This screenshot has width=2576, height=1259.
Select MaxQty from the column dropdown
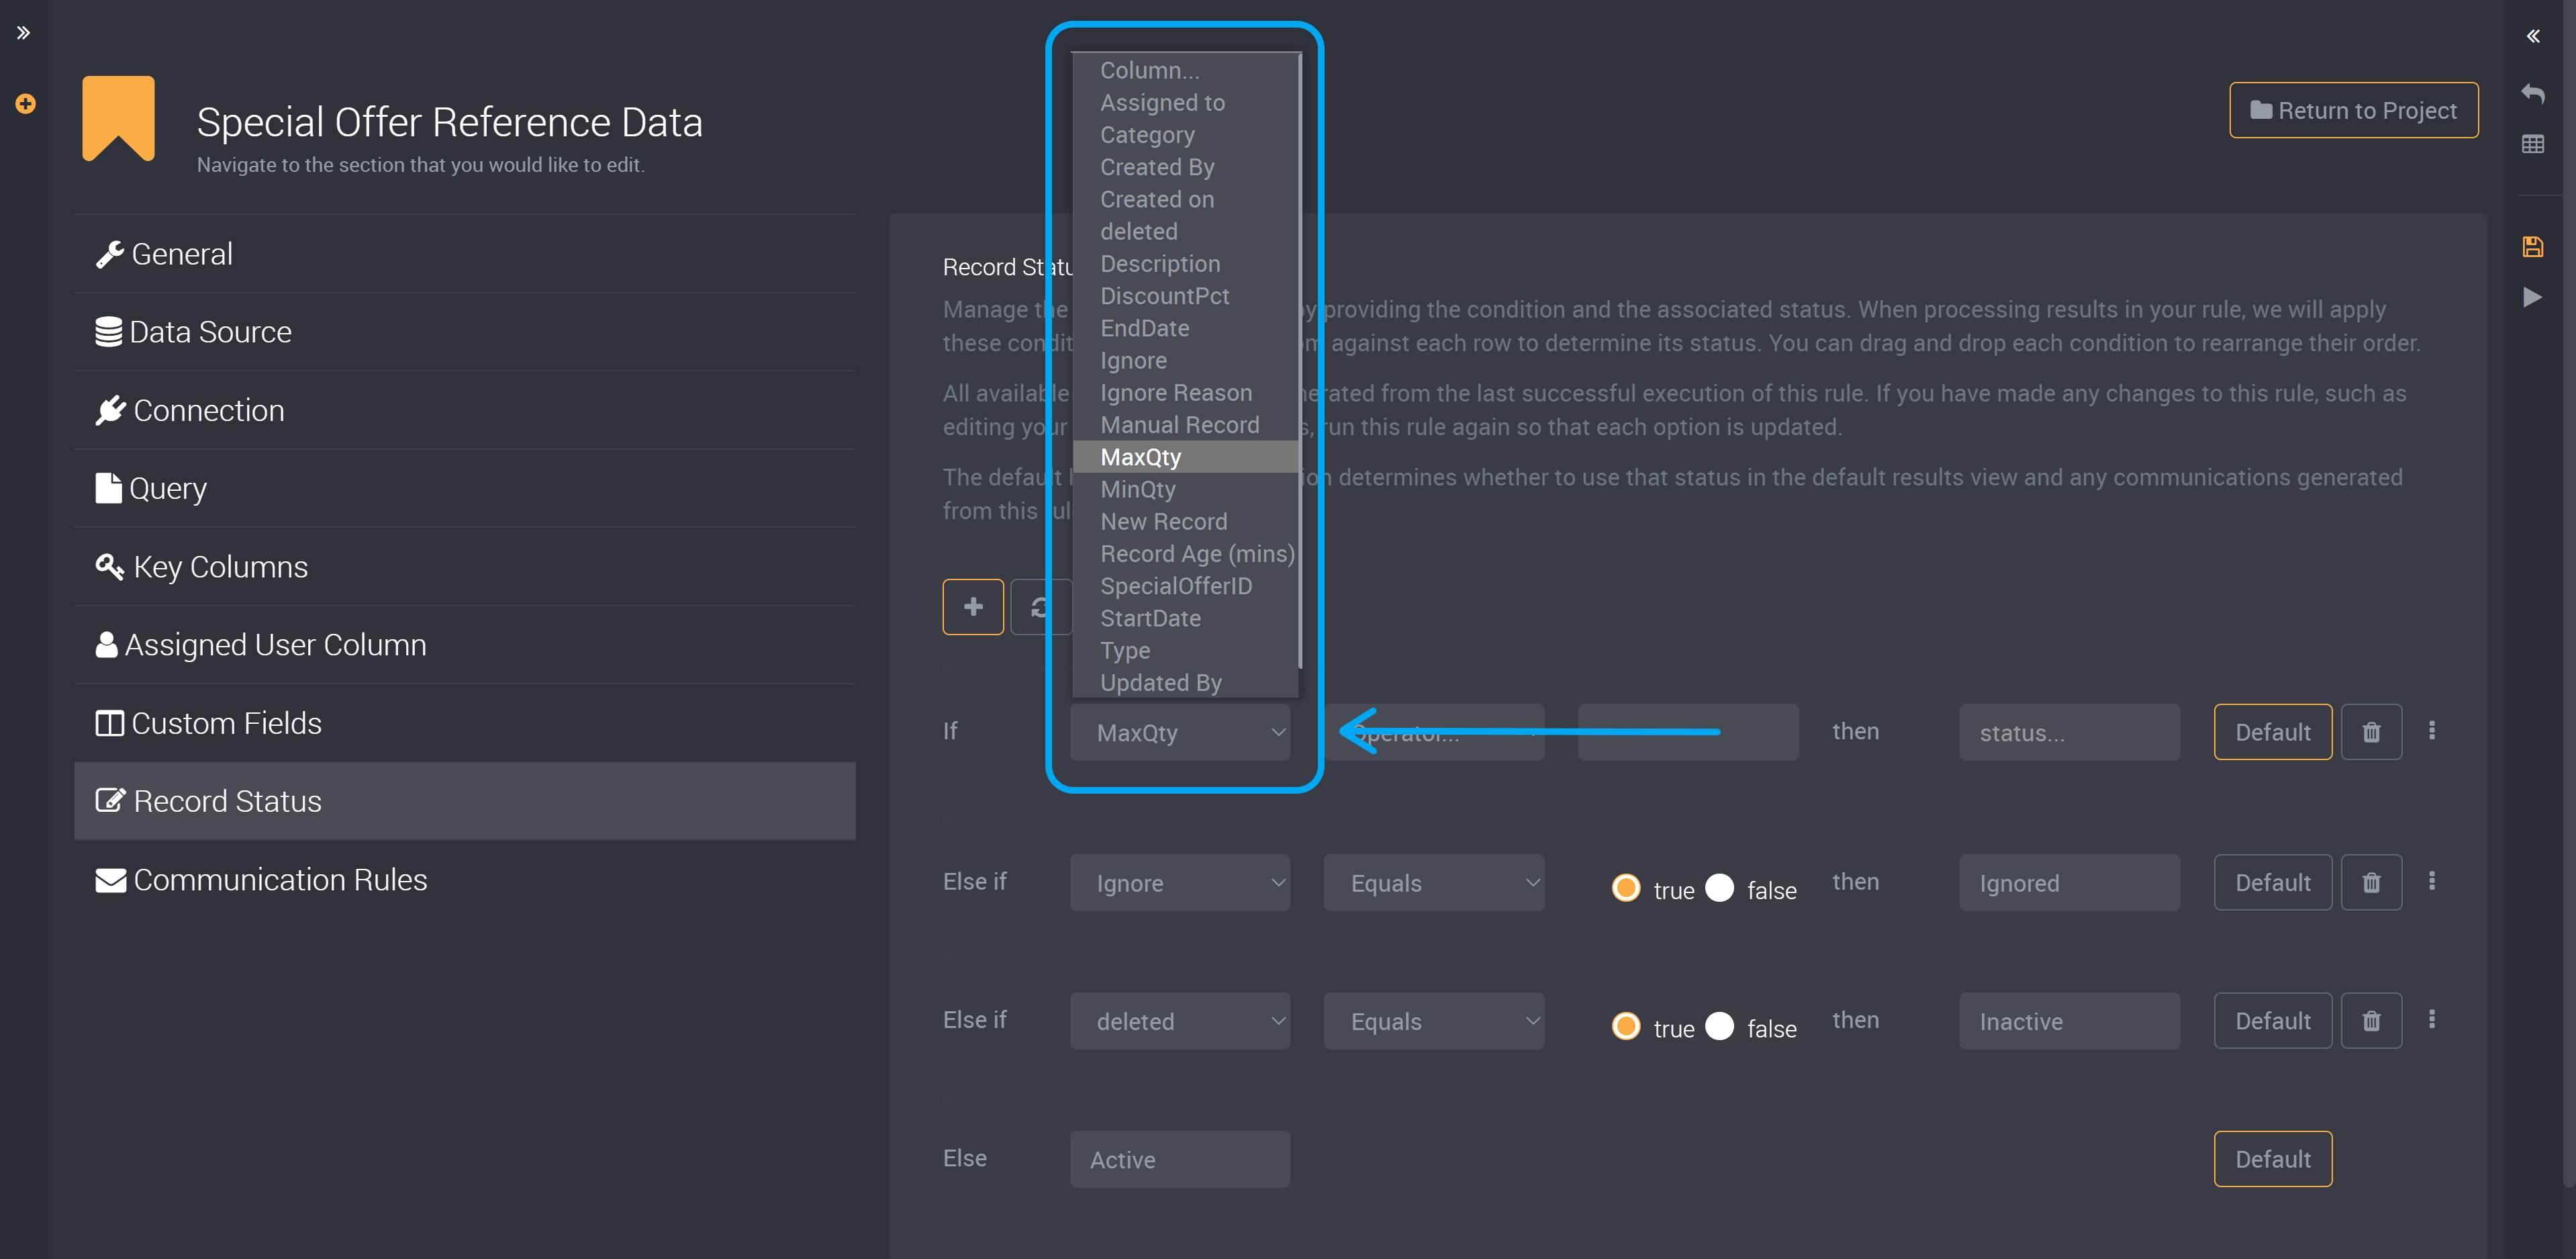pyautogui.click(x=1139, y=457)
